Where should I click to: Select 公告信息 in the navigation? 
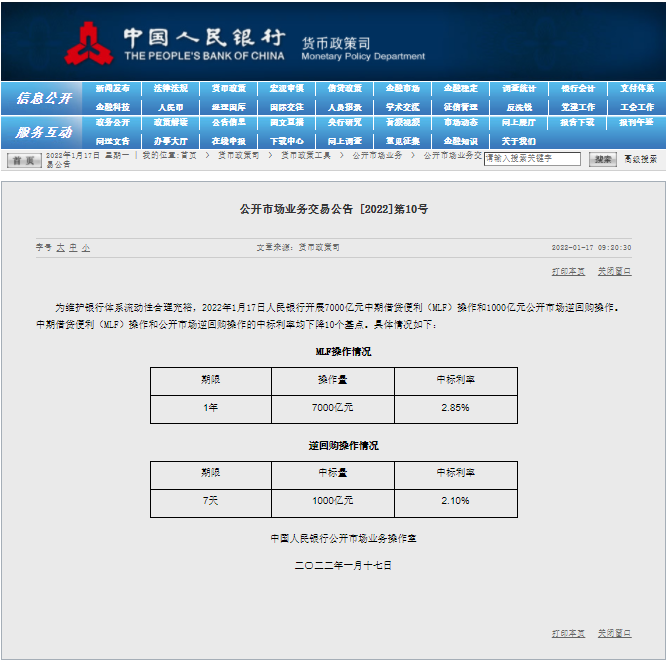229,123
